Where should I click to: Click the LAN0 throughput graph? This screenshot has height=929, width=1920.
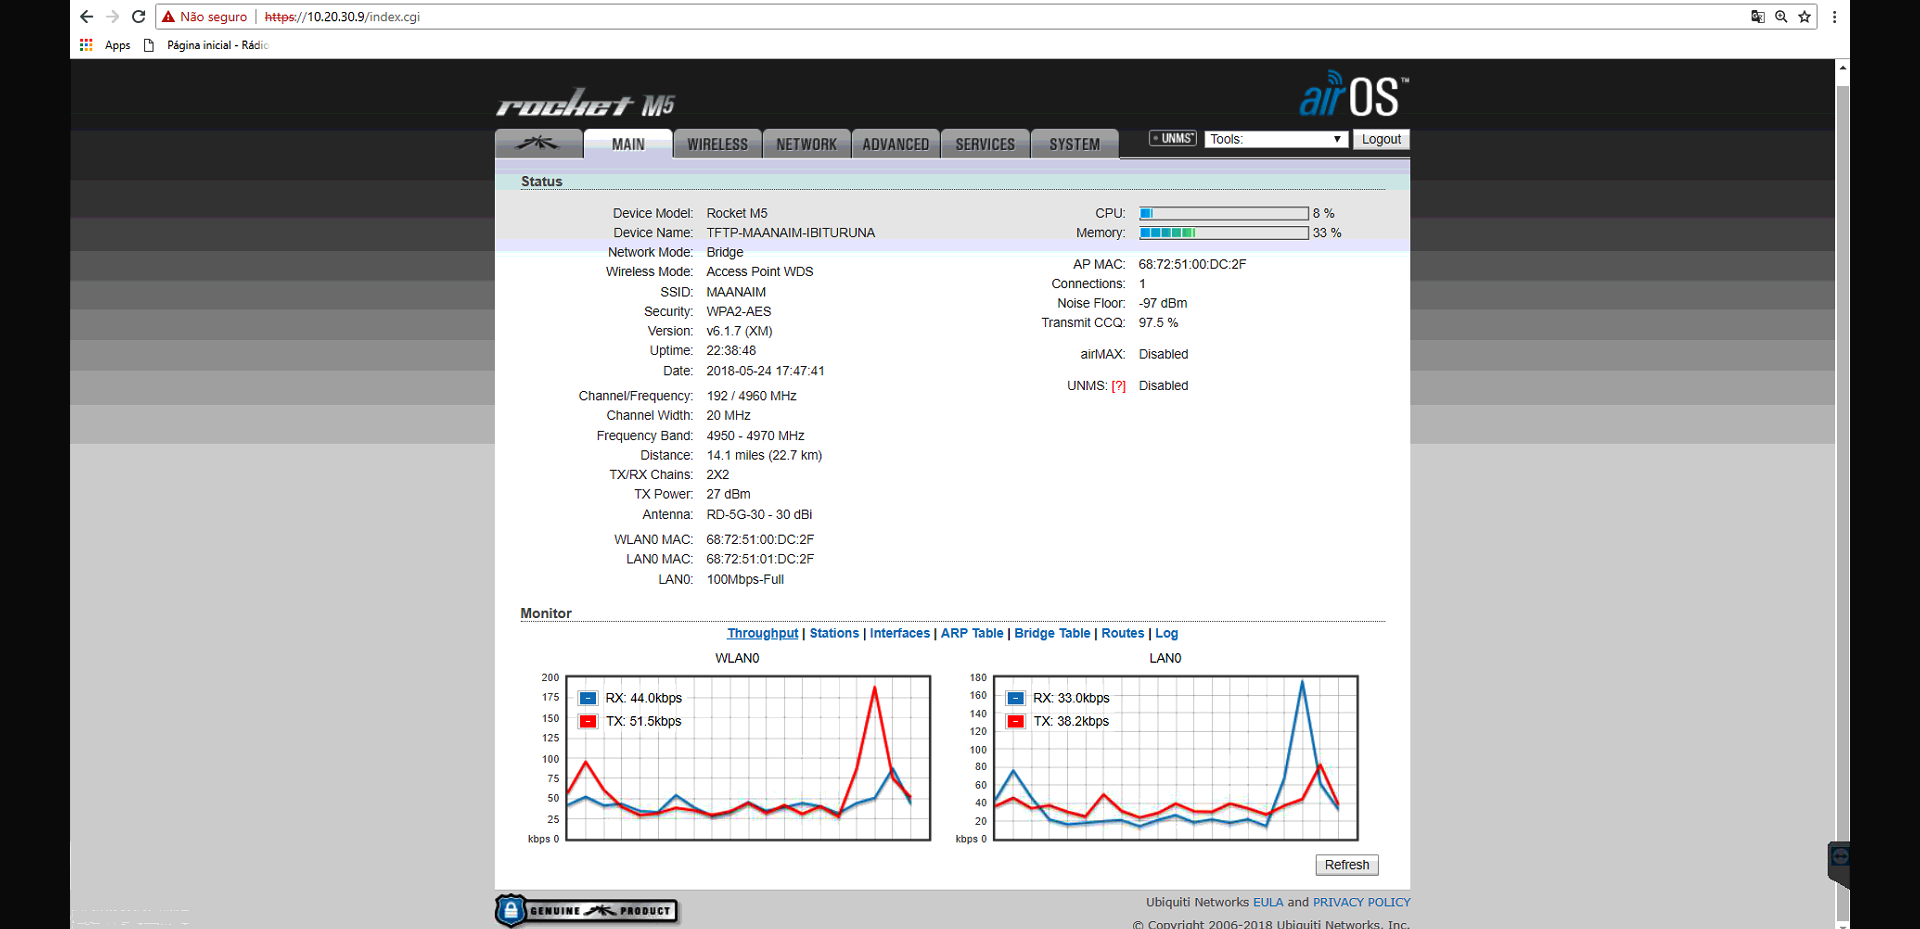1176,758
